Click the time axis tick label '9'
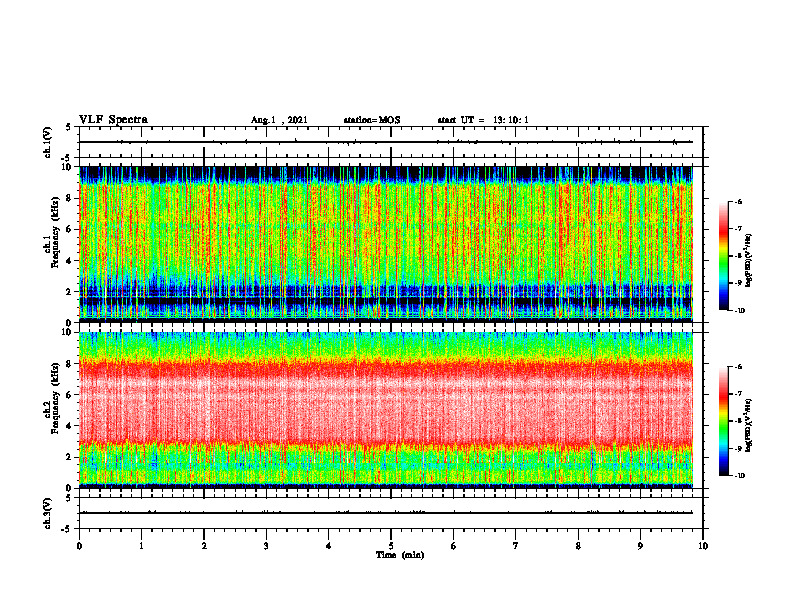 coord(640,546)
